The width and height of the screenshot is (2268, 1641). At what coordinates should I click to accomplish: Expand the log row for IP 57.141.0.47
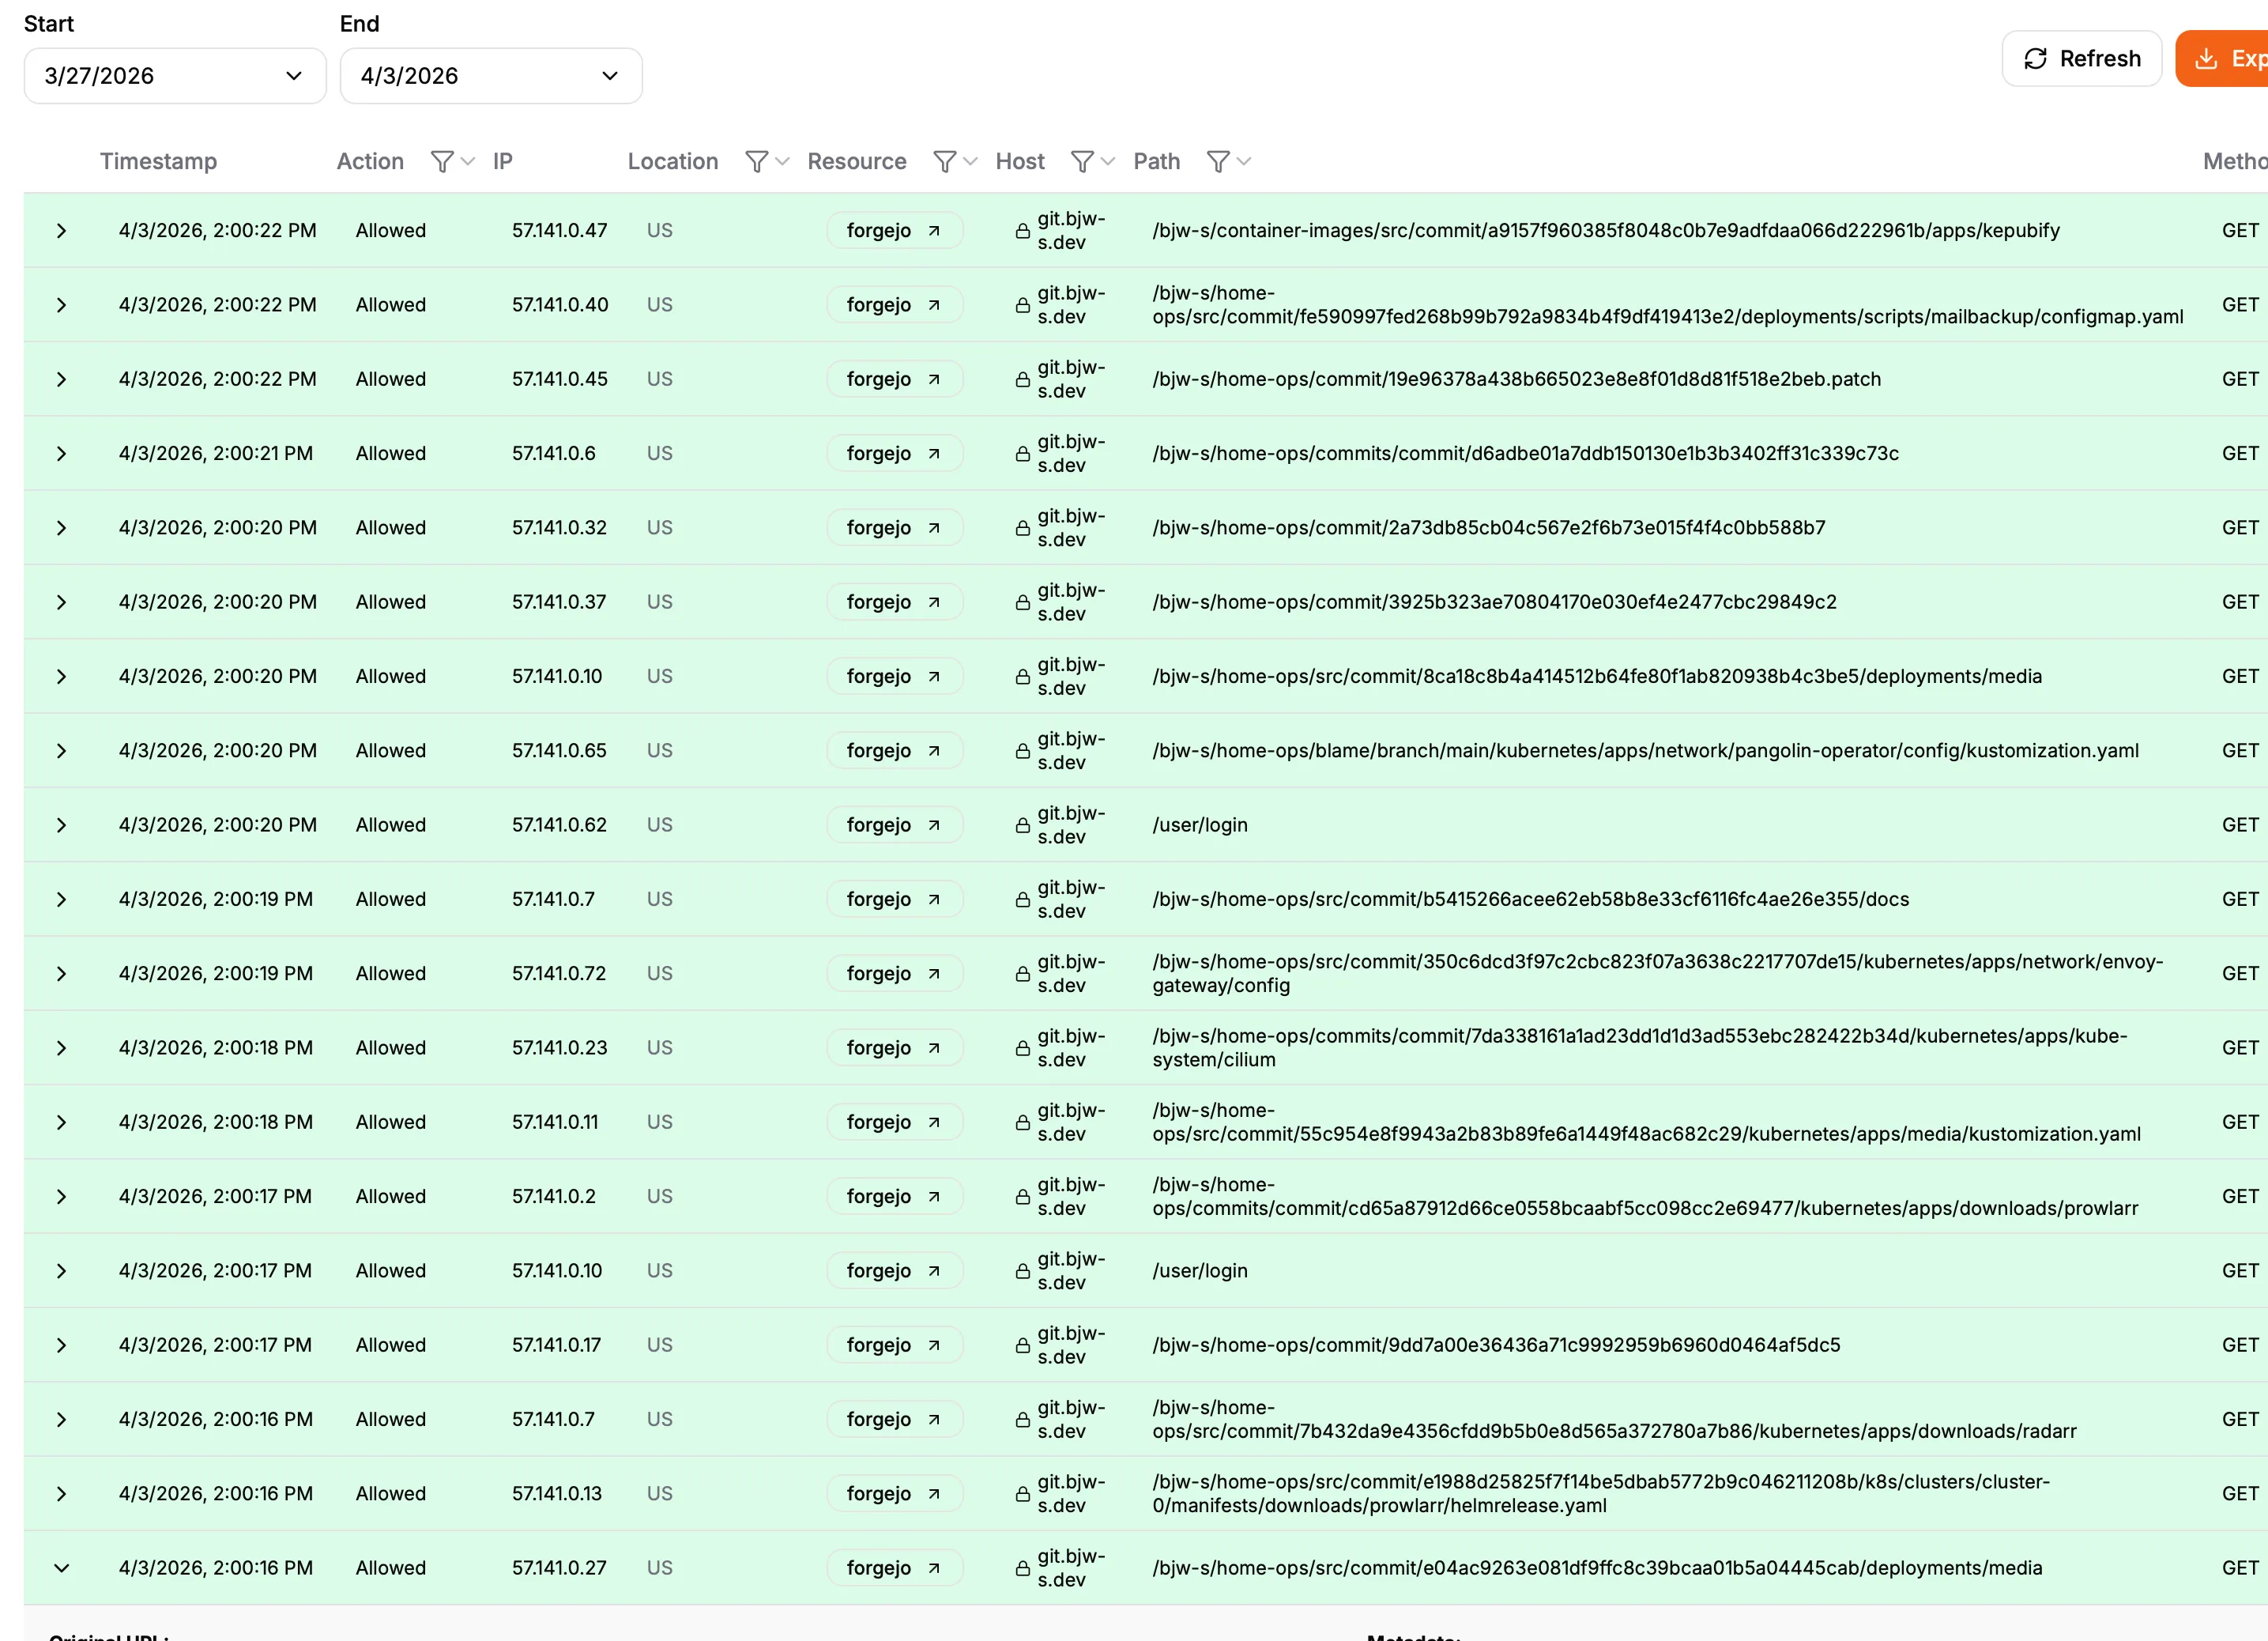(61, 231)
